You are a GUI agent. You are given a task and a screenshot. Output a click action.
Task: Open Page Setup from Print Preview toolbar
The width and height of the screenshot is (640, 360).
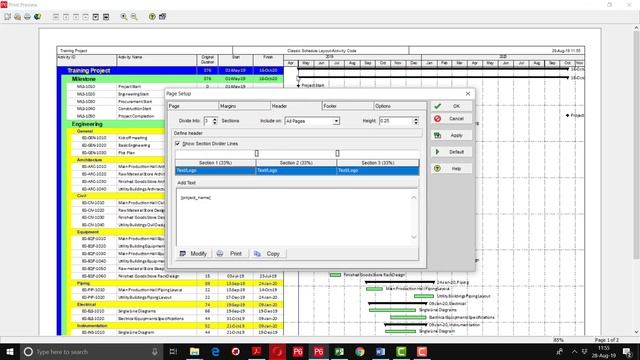tap(7, 17)
